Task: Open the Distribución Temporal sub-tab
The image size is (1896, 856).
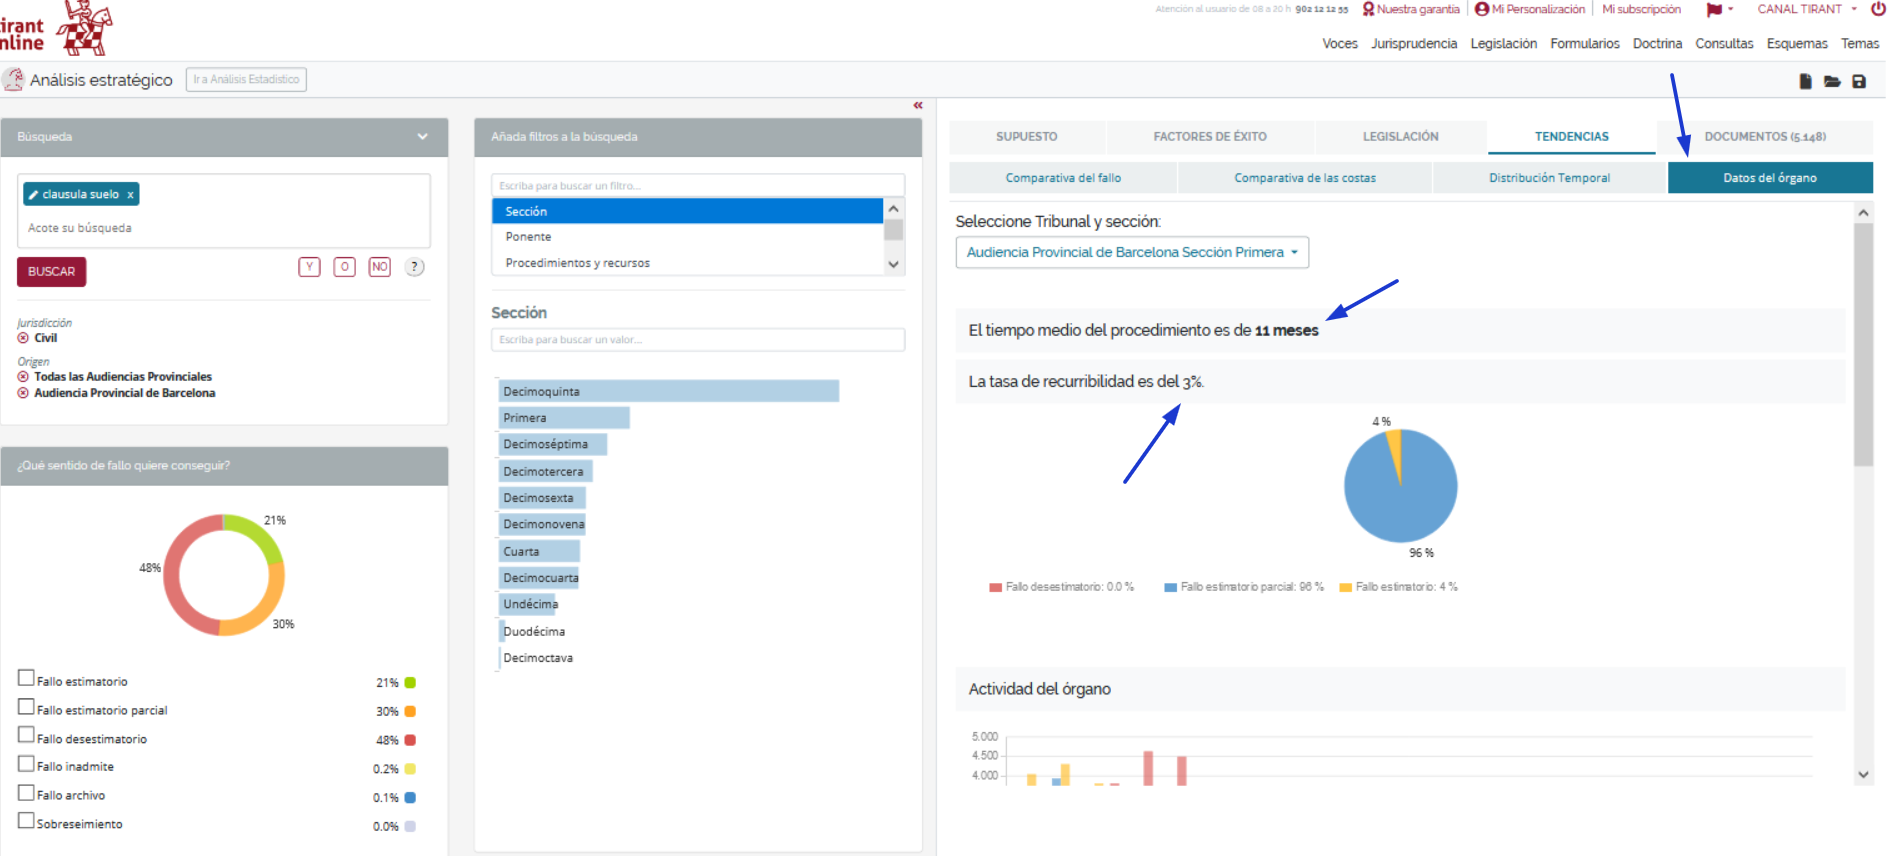Action: click(1549, 178)
